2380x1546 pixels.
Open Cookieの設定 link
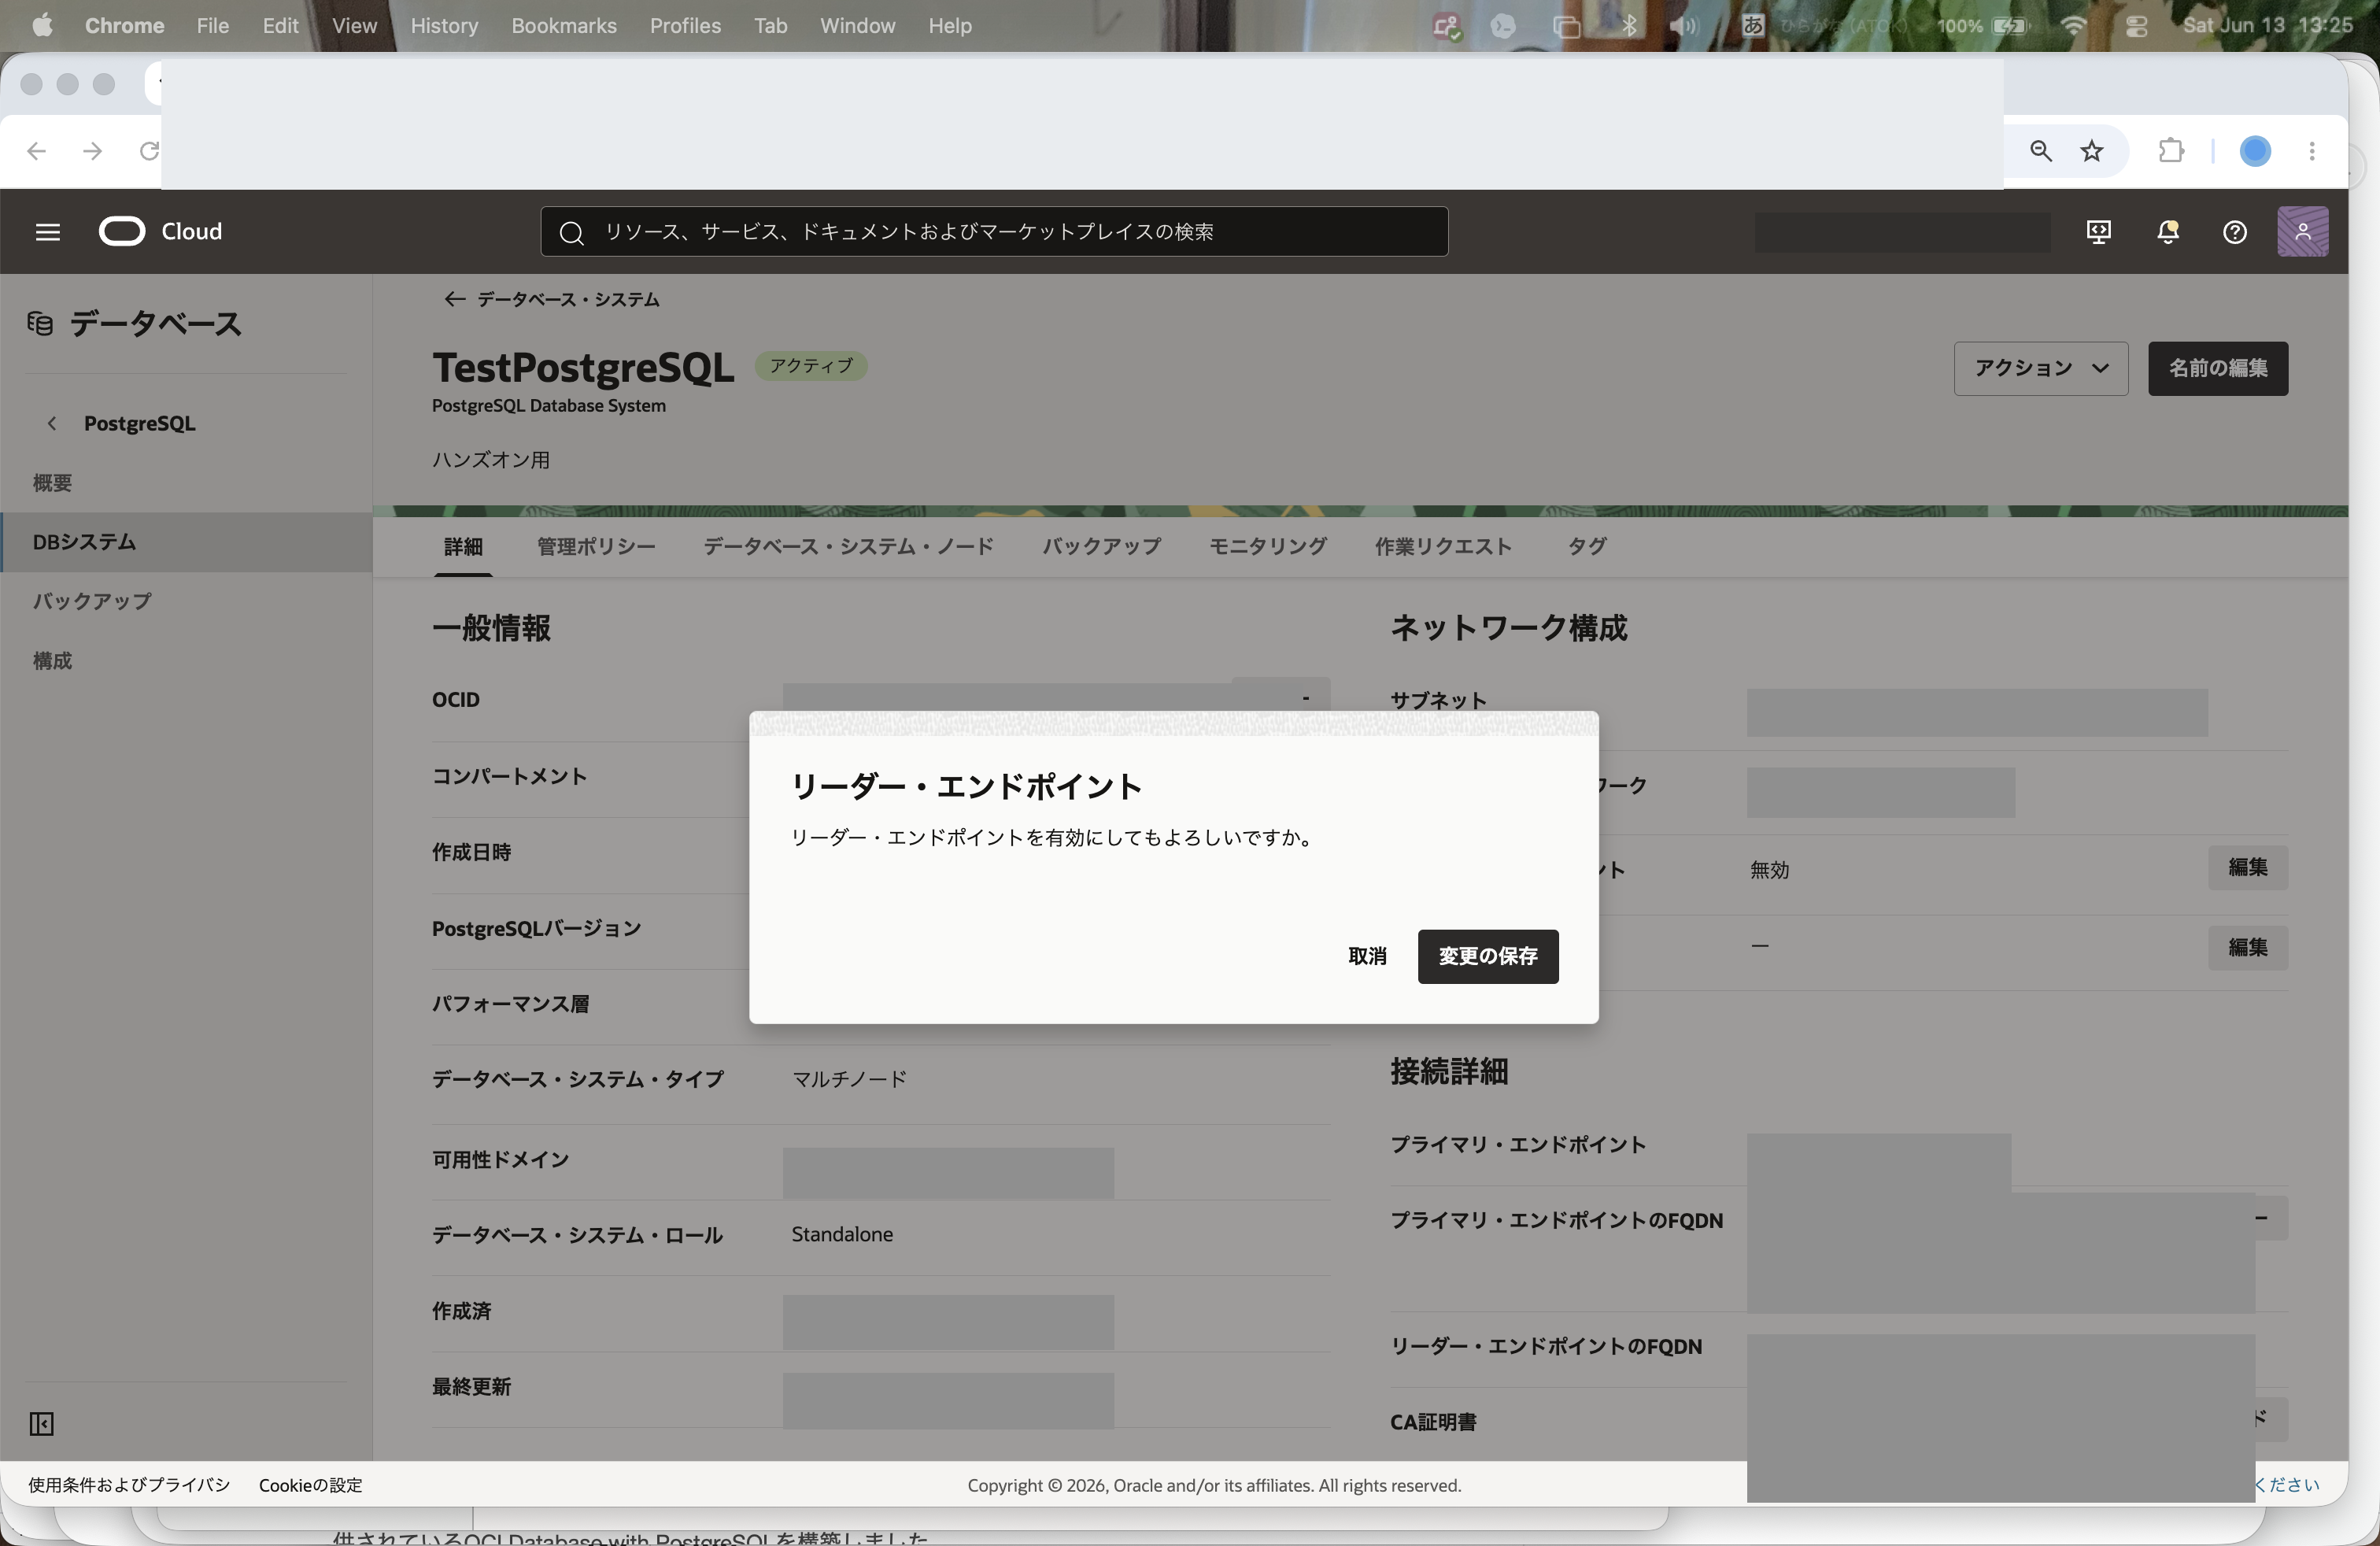click(x=310, y=1485)
